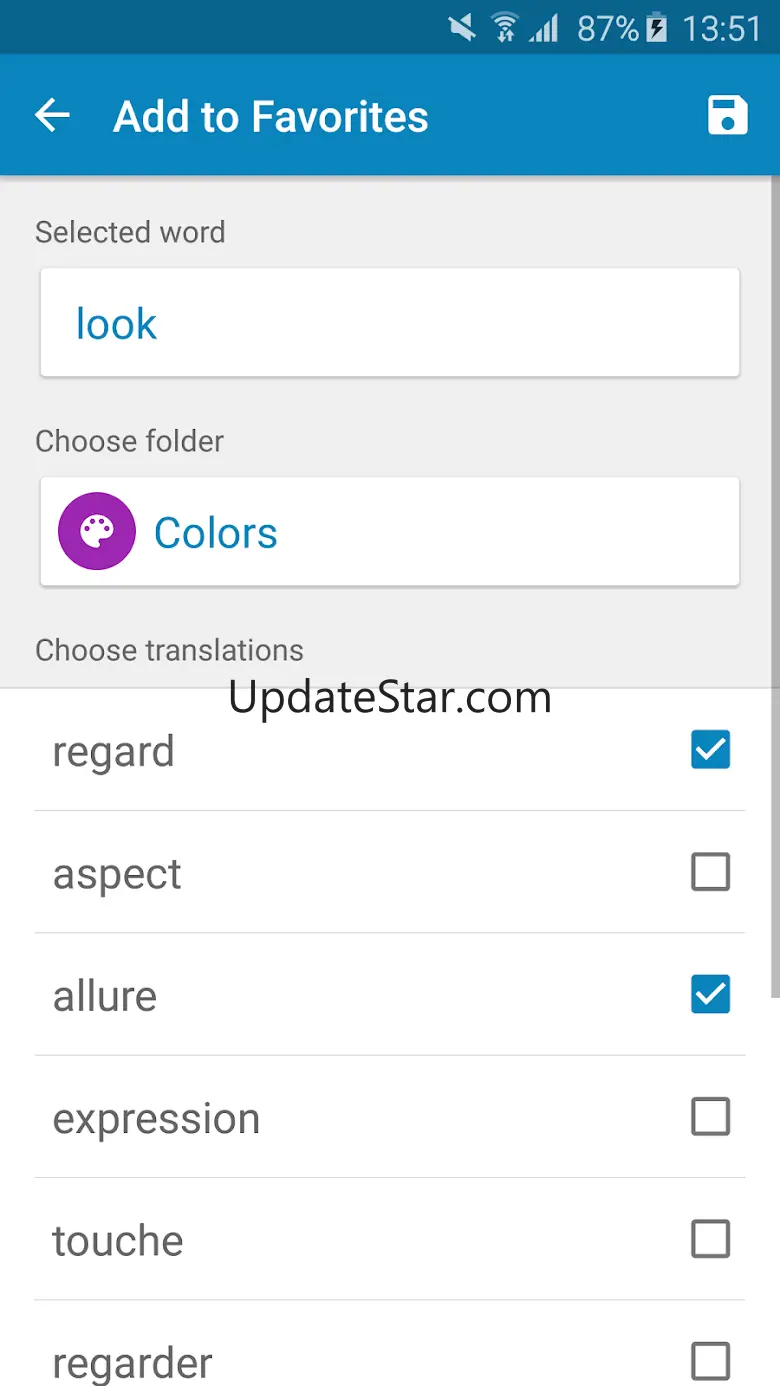Tap the 'Add to Favorites' title

(x=271, y=116)
